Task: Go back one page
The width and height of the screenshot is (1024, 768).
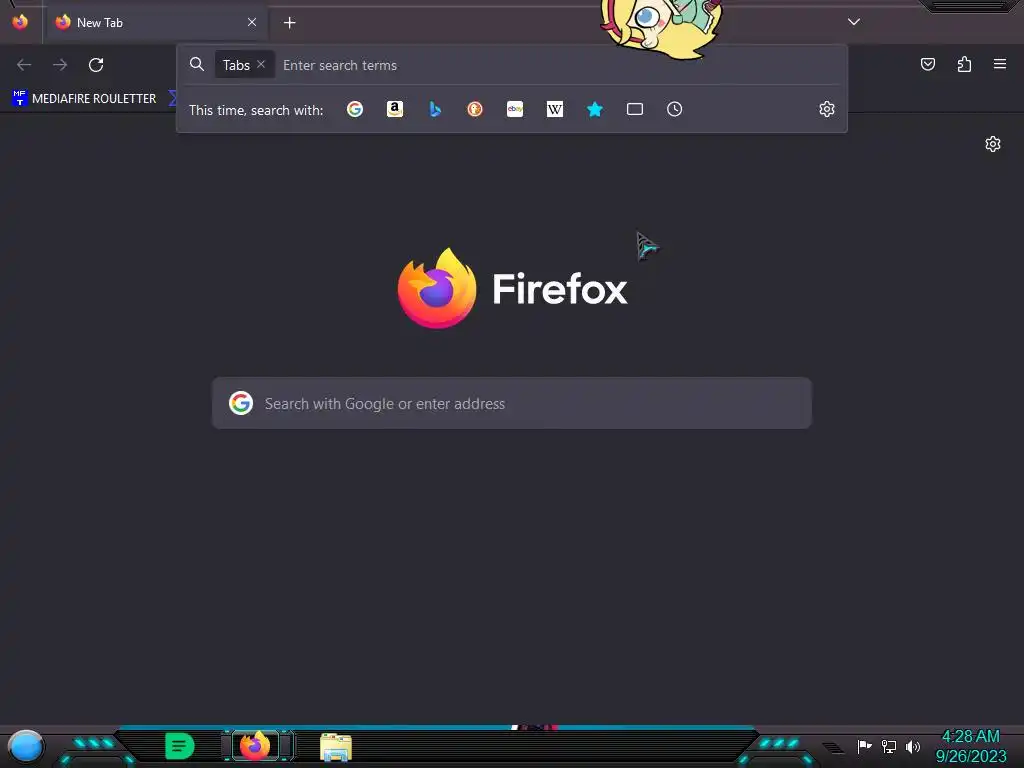Action: coord(24,65)
